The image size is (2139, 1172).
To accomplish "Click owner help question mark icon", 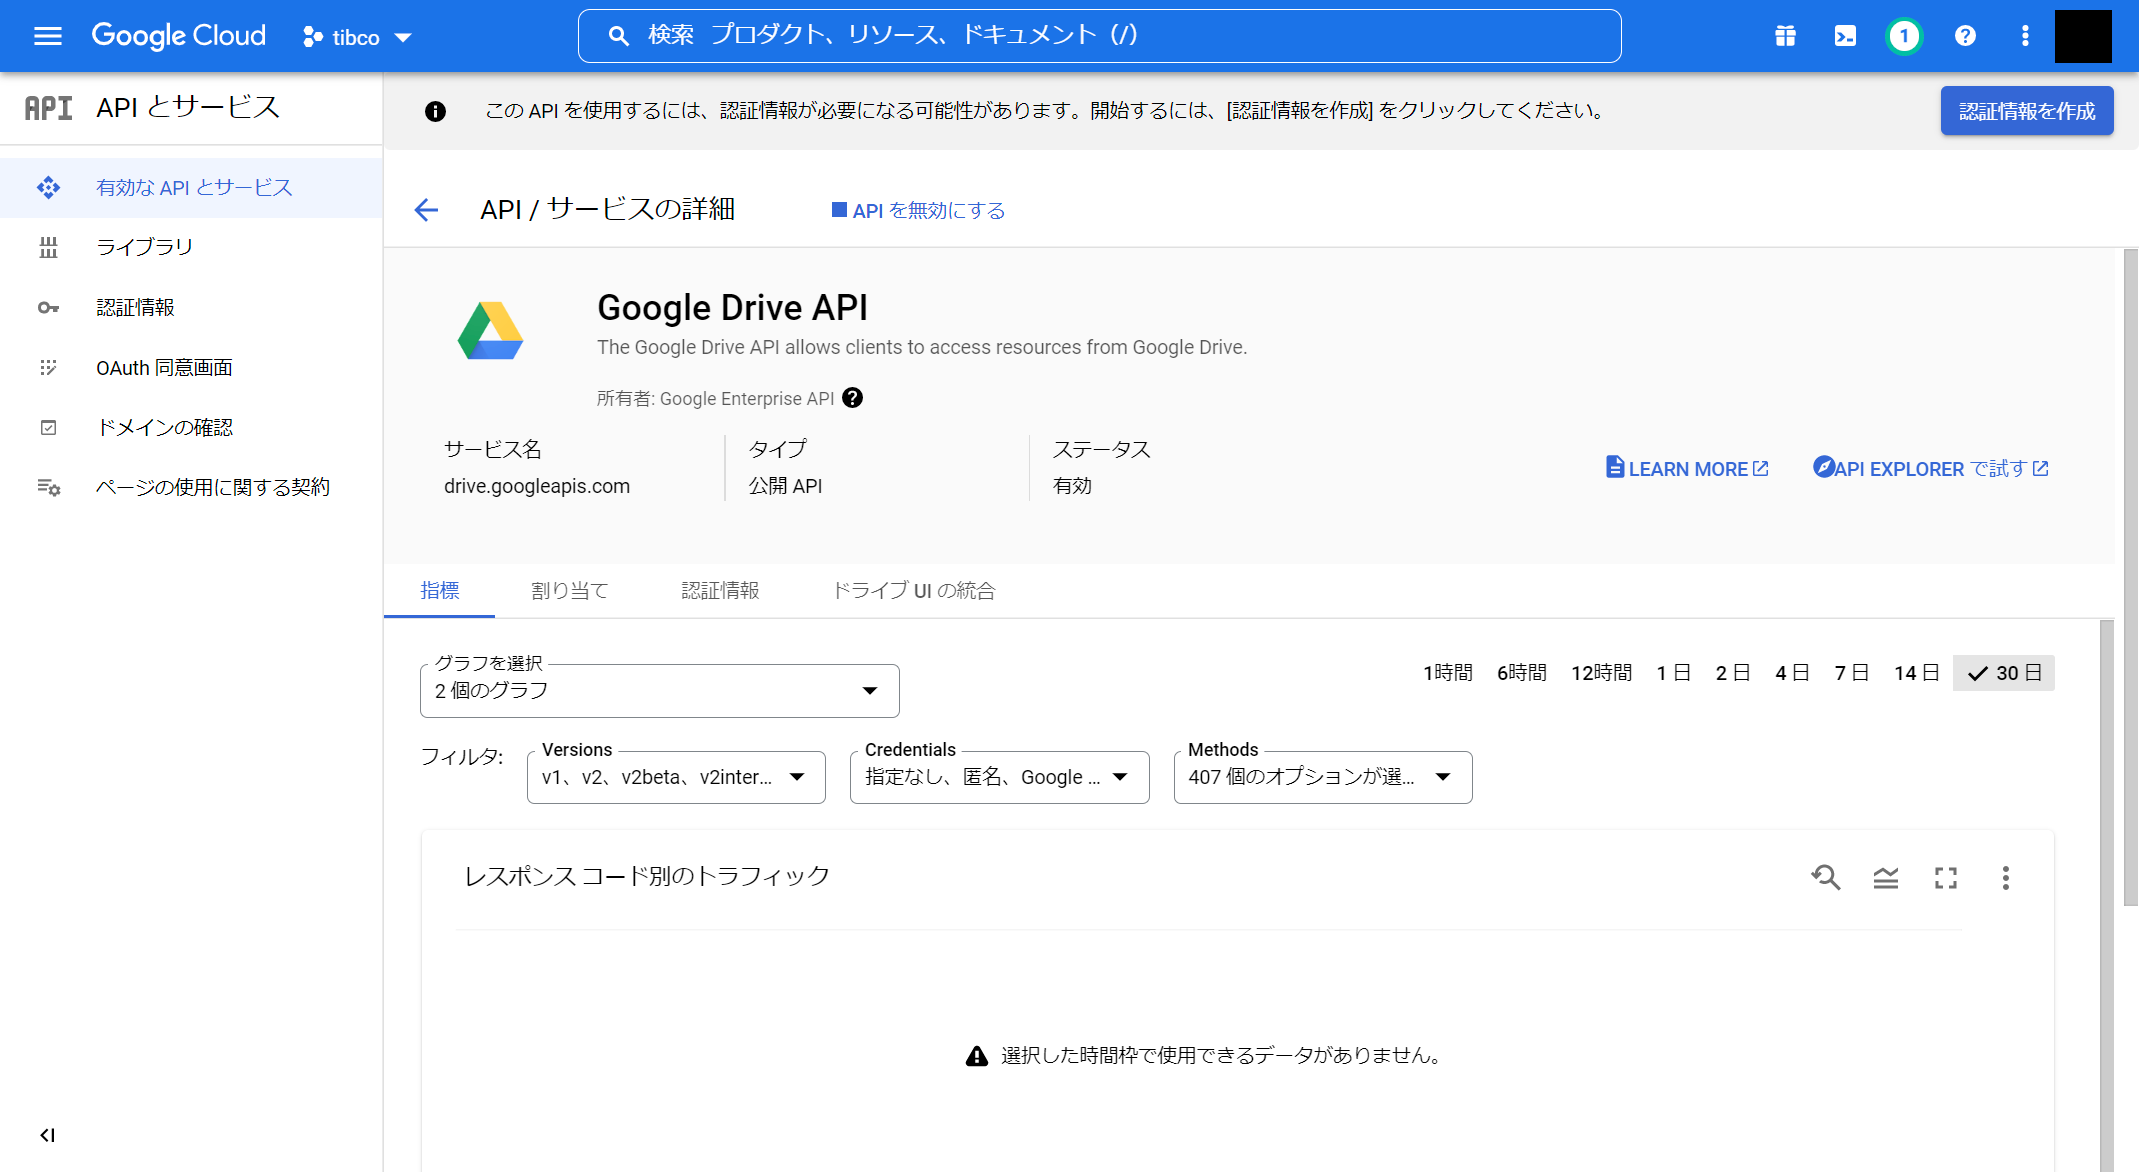I will click(x=852, y=398).
